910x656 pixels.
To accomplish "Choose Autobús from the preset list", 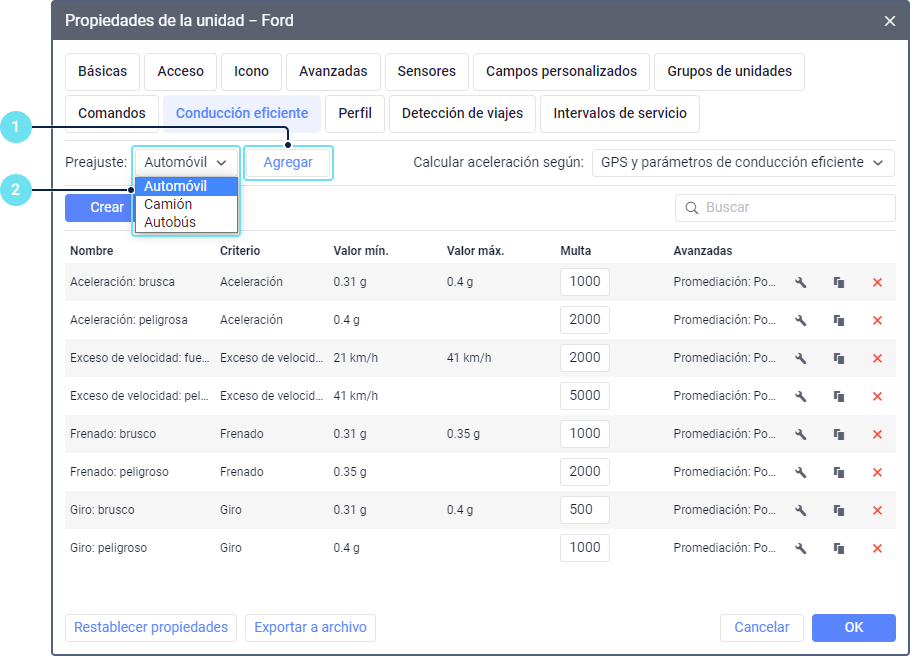I will pyautogui.click(x=186, y=222).
